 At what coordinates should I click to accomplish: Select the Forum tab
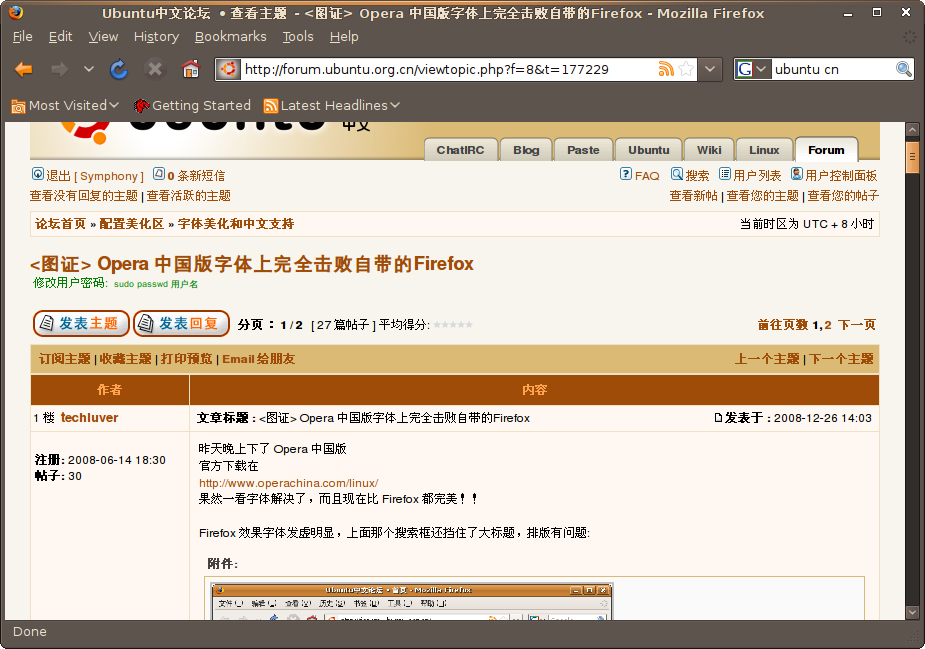tap(826, 150)
